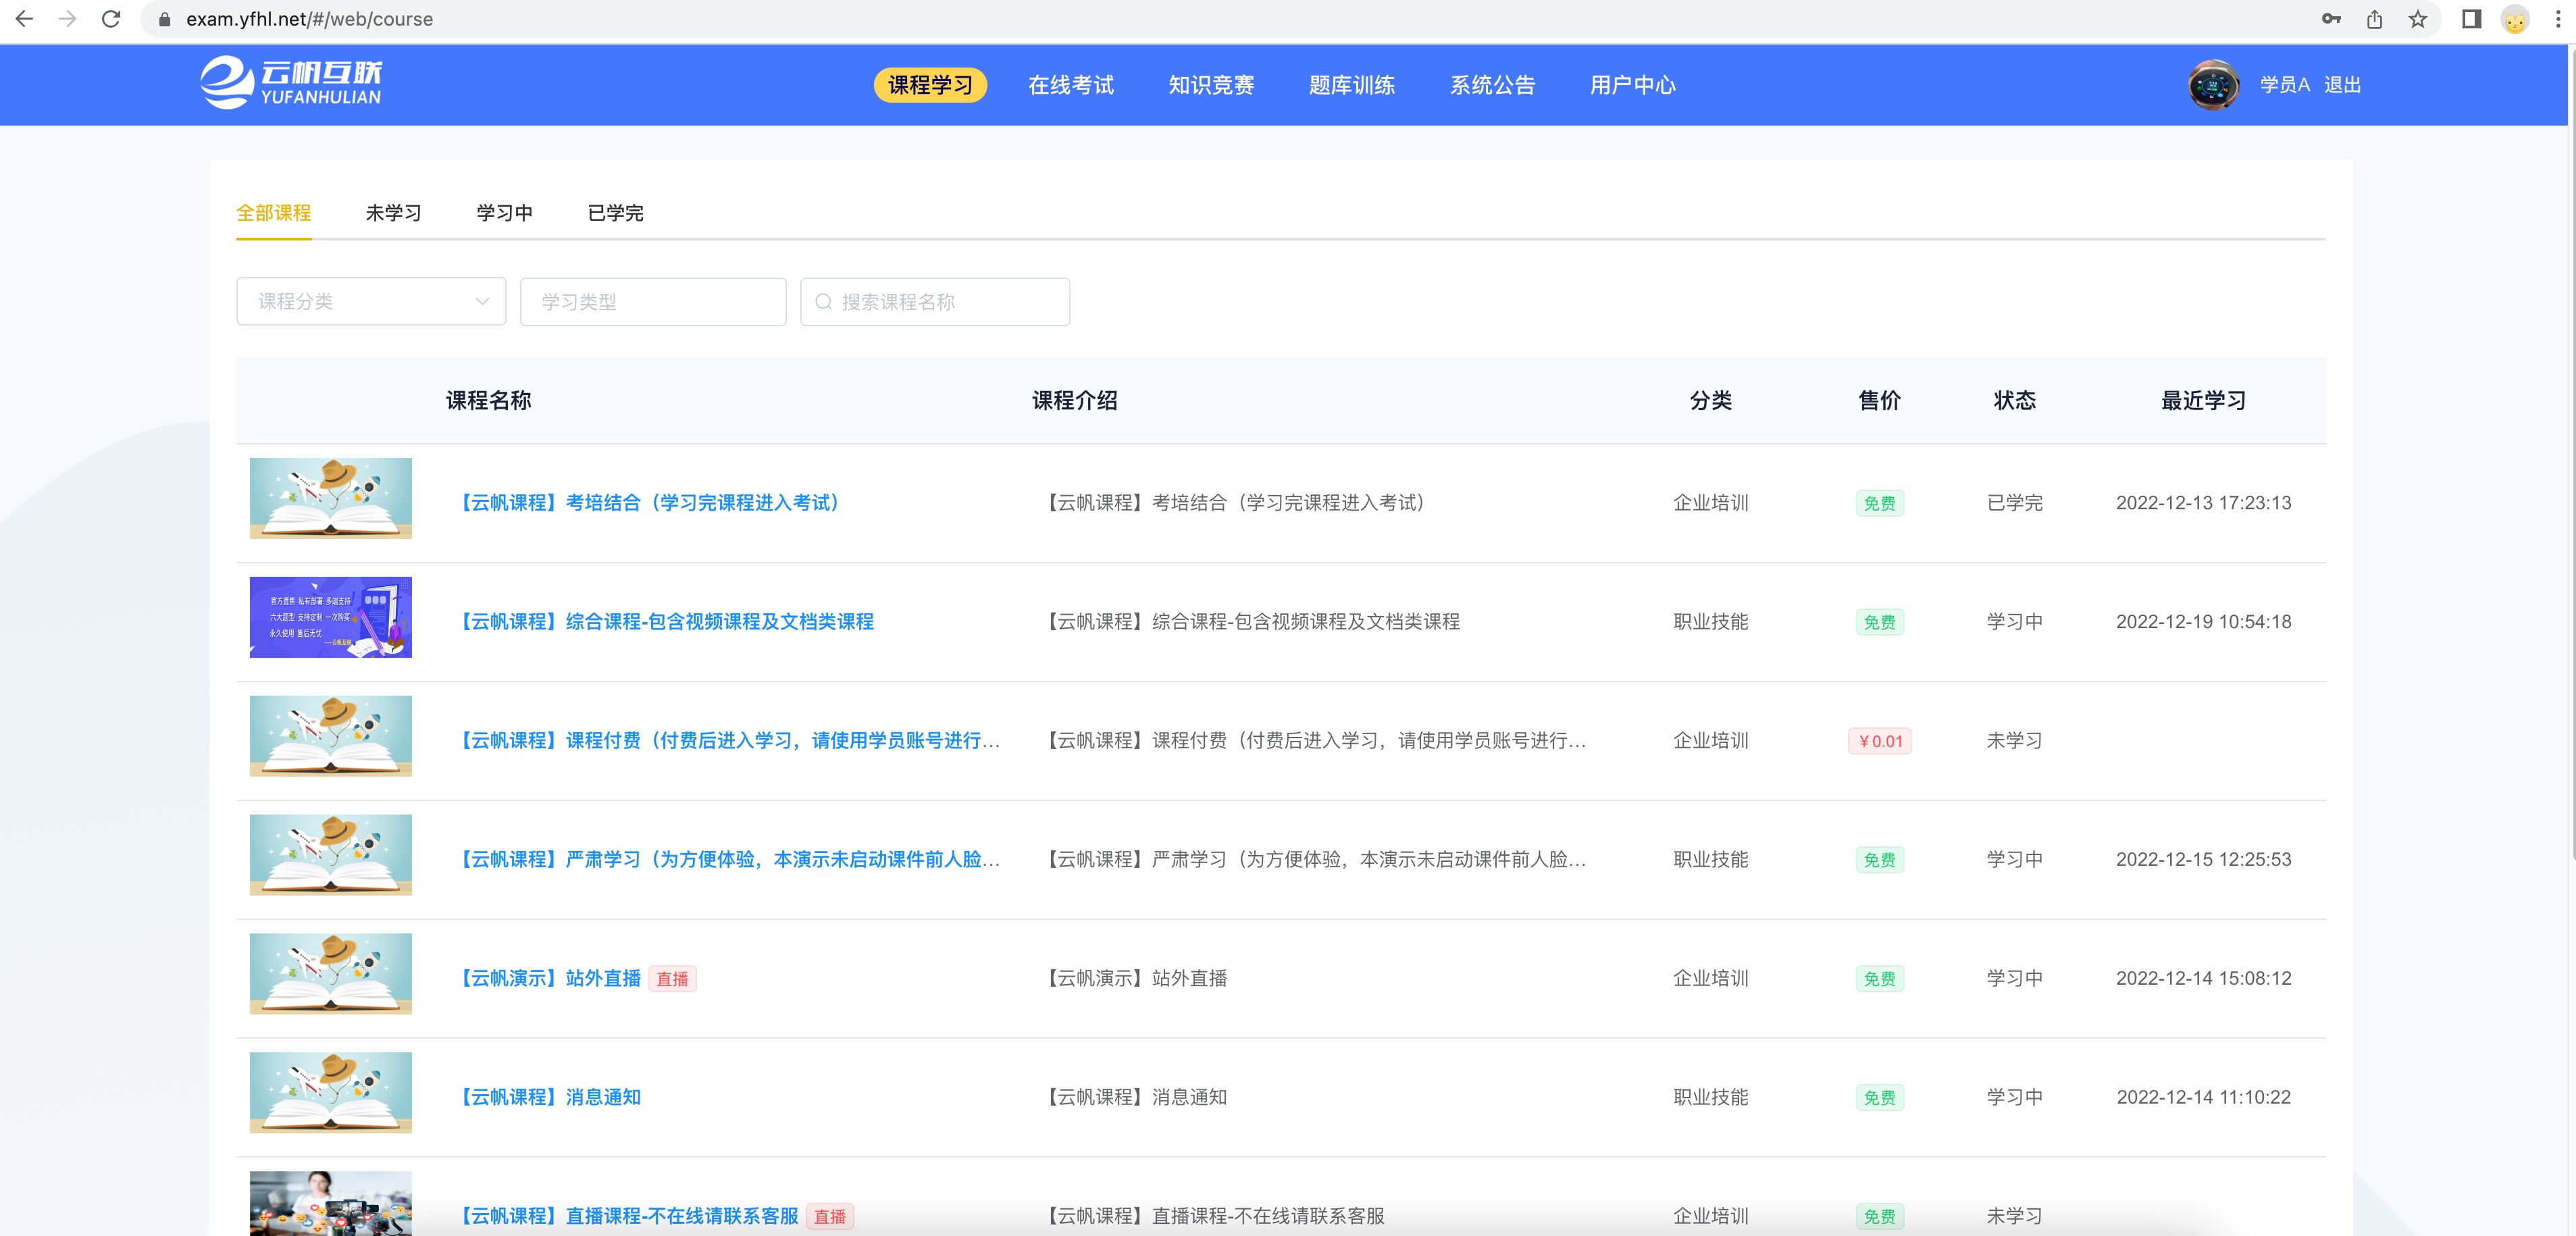Open 用户中心

pos(1633,85)
